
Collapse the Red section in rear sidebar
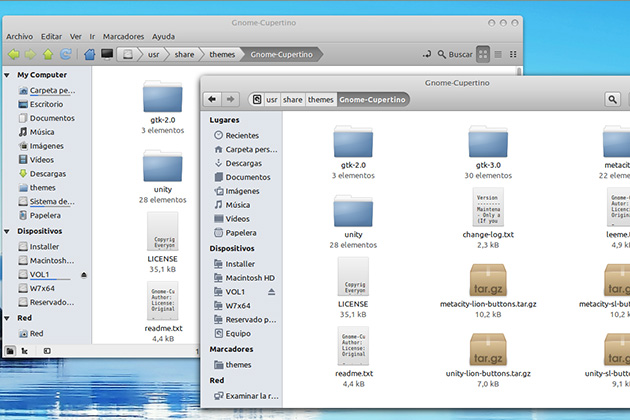[7, 318]
